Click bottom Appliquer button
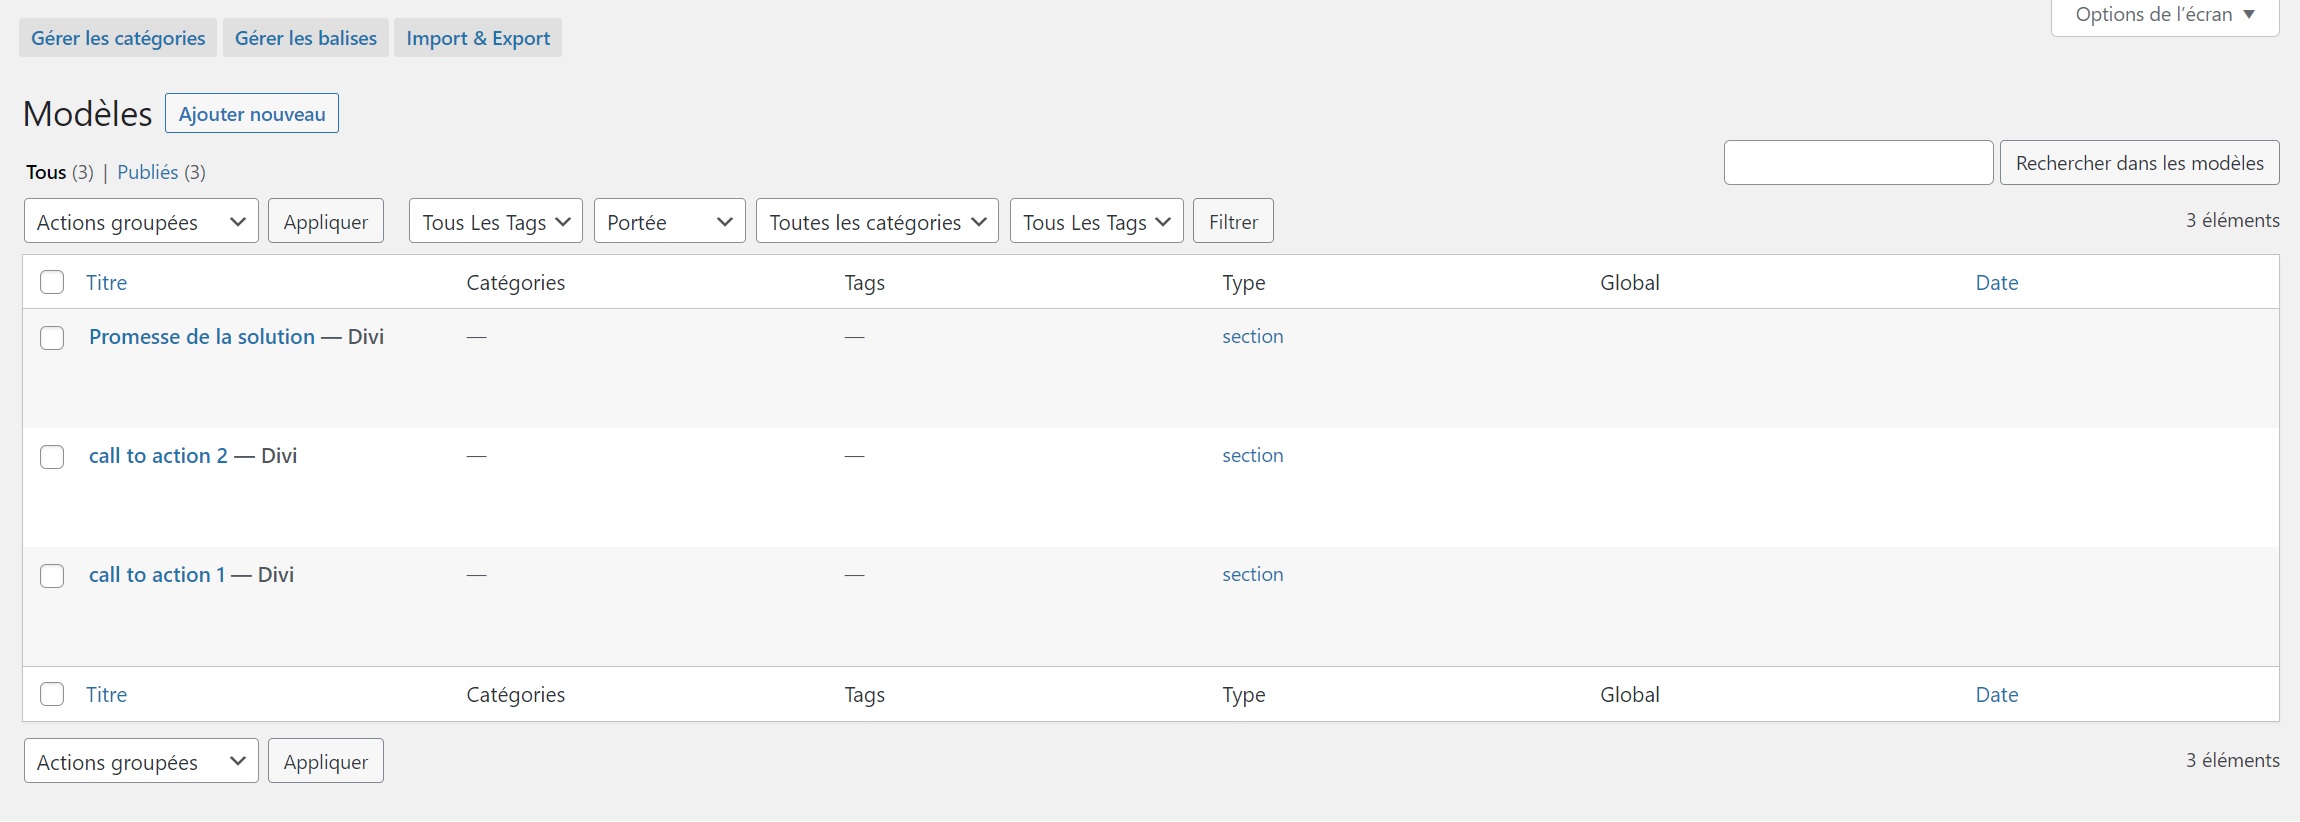This screenshot has height=822, width=2300. [x=326, y=761]
